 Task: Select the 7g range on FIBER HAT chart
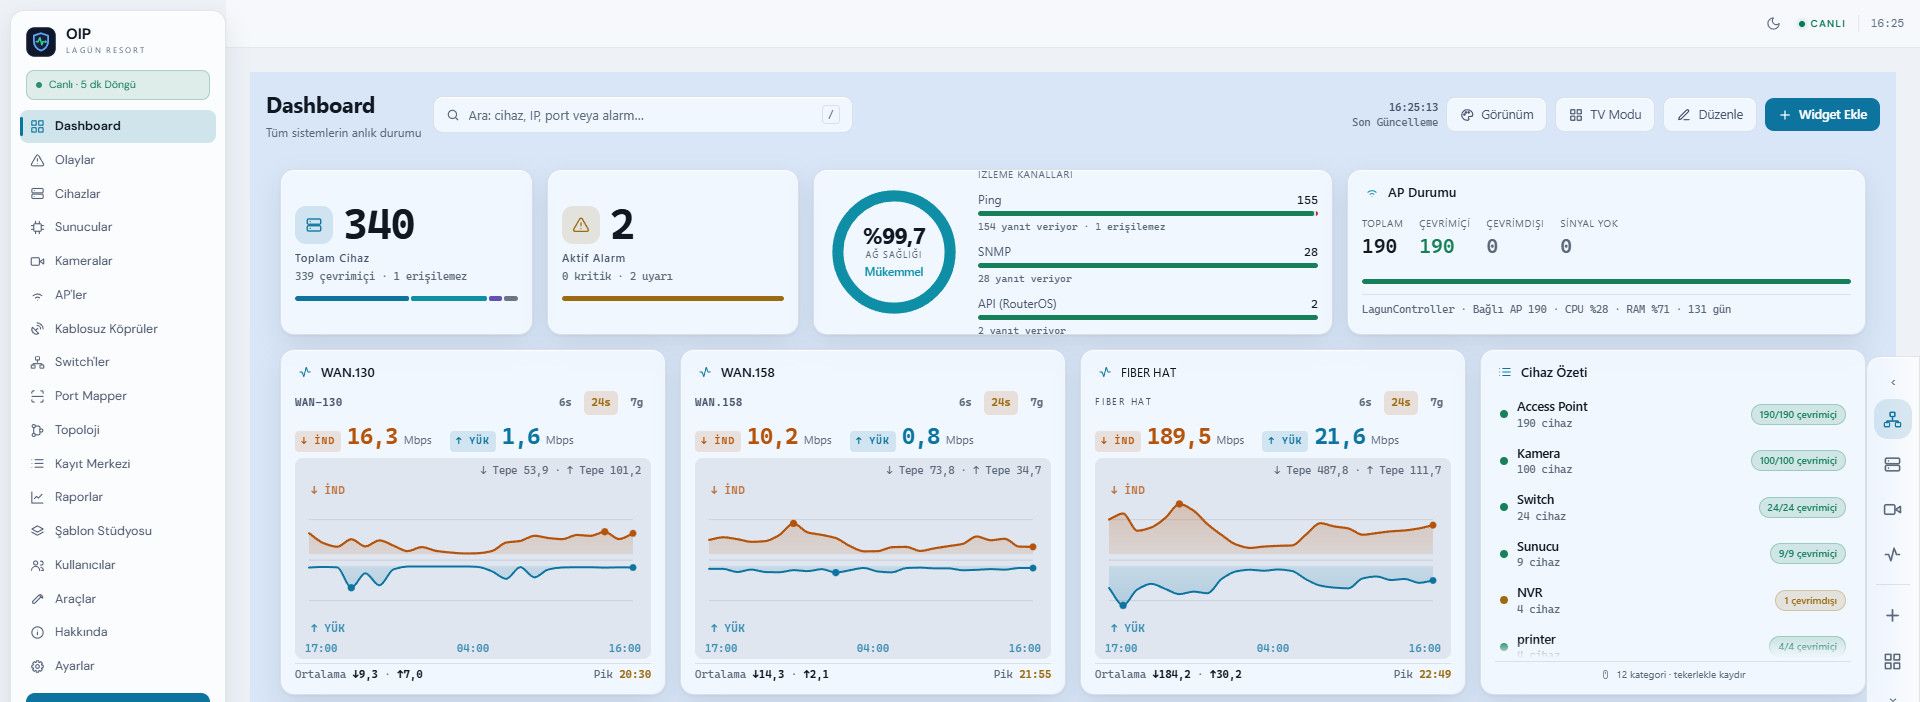tap(1437, 402)
